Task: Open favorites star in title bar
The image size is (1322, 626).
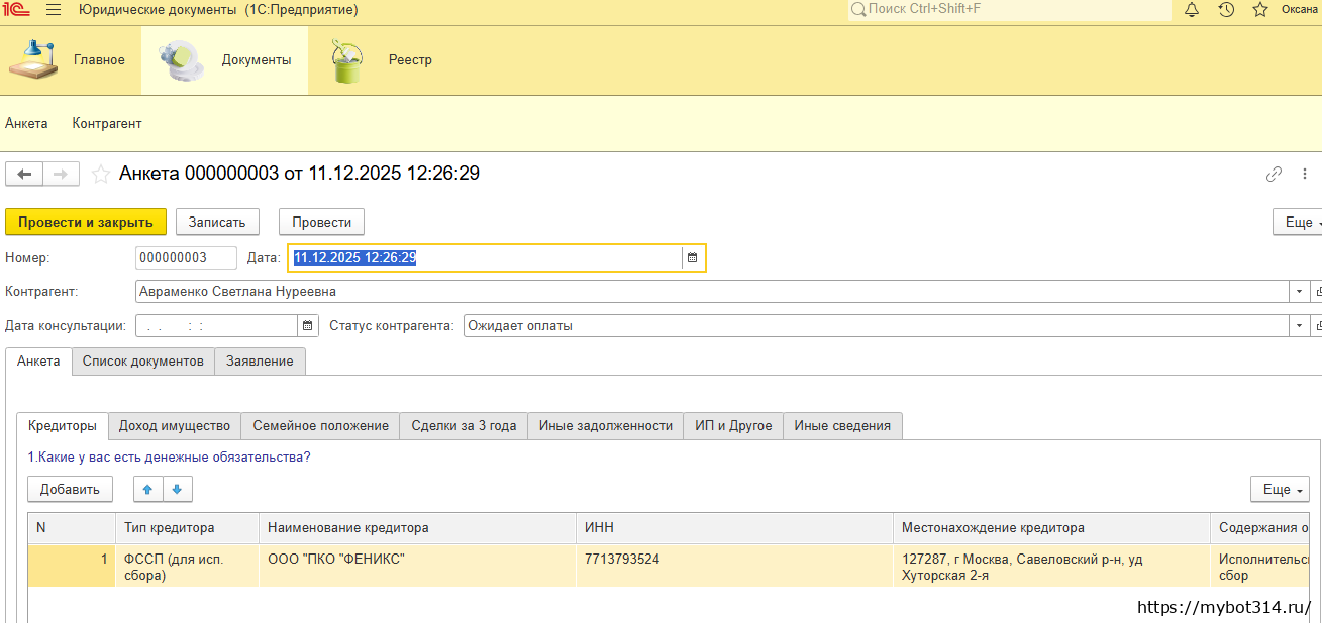Action: (1260, 10)
